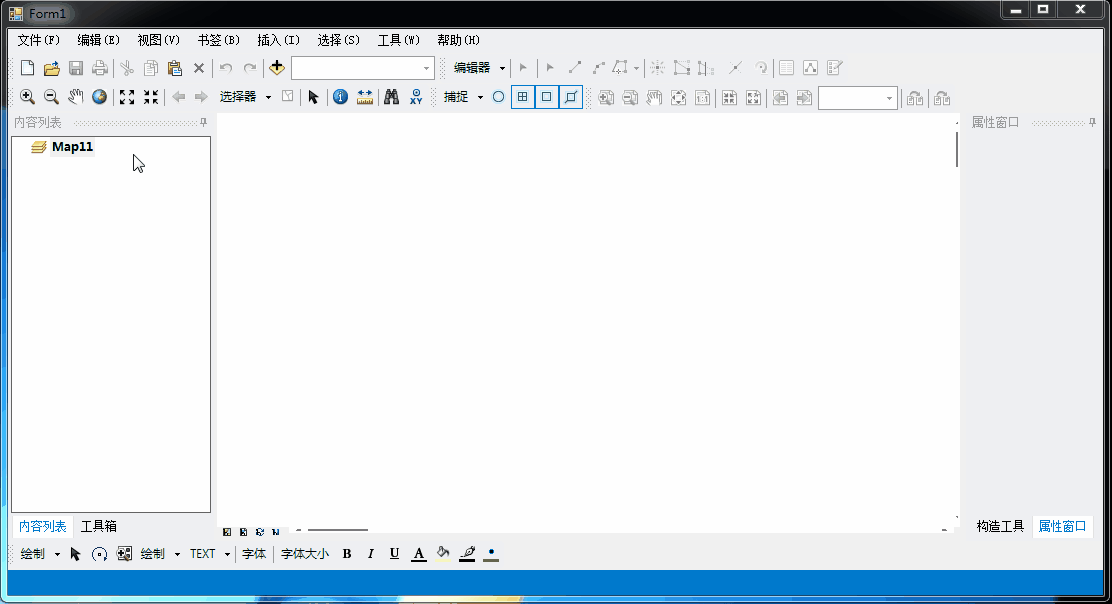Select the Zoom In magnifier tool

click(27, 97)
